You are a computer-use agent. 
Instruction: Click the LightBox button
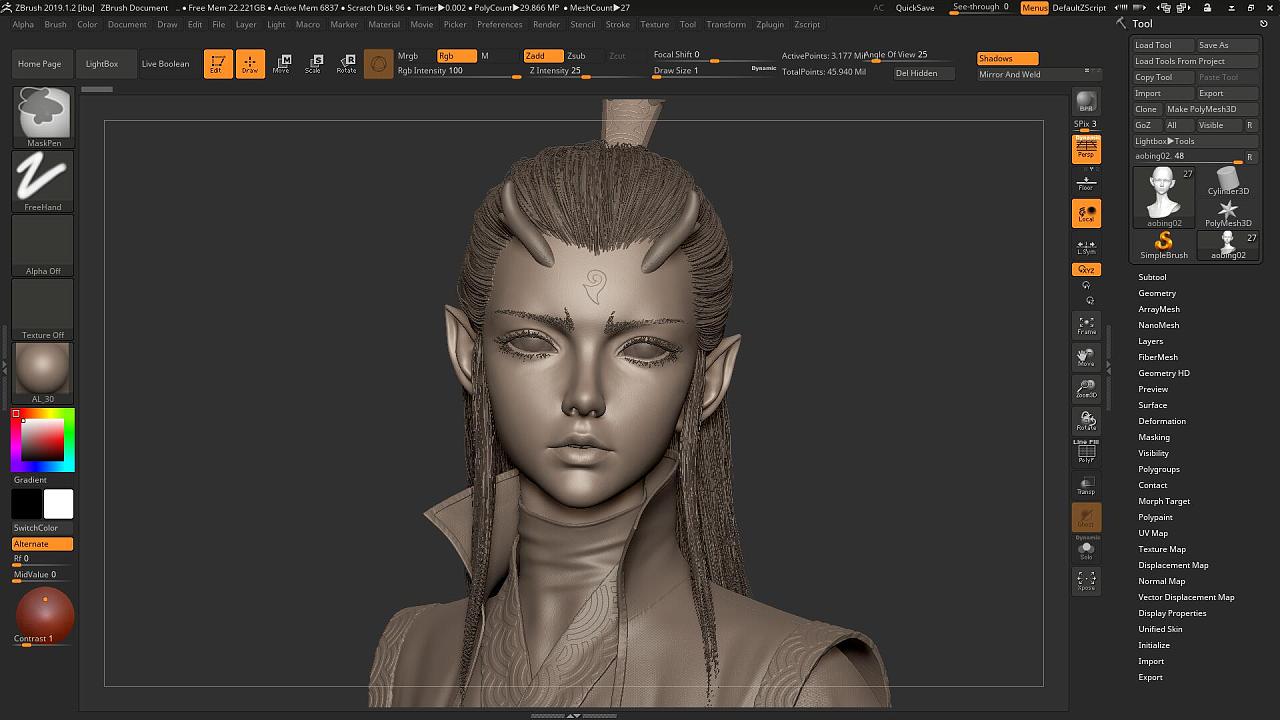coord(102,64)
